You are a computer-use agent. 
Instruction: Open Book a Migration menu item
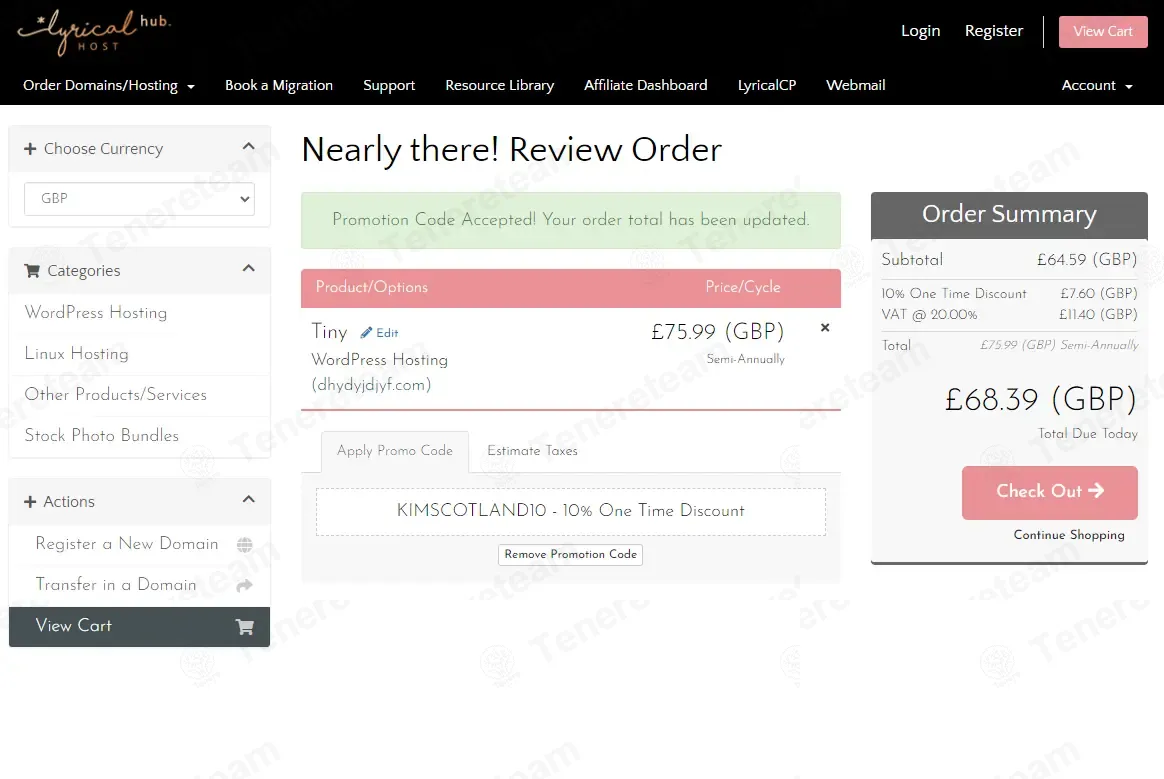279,85
